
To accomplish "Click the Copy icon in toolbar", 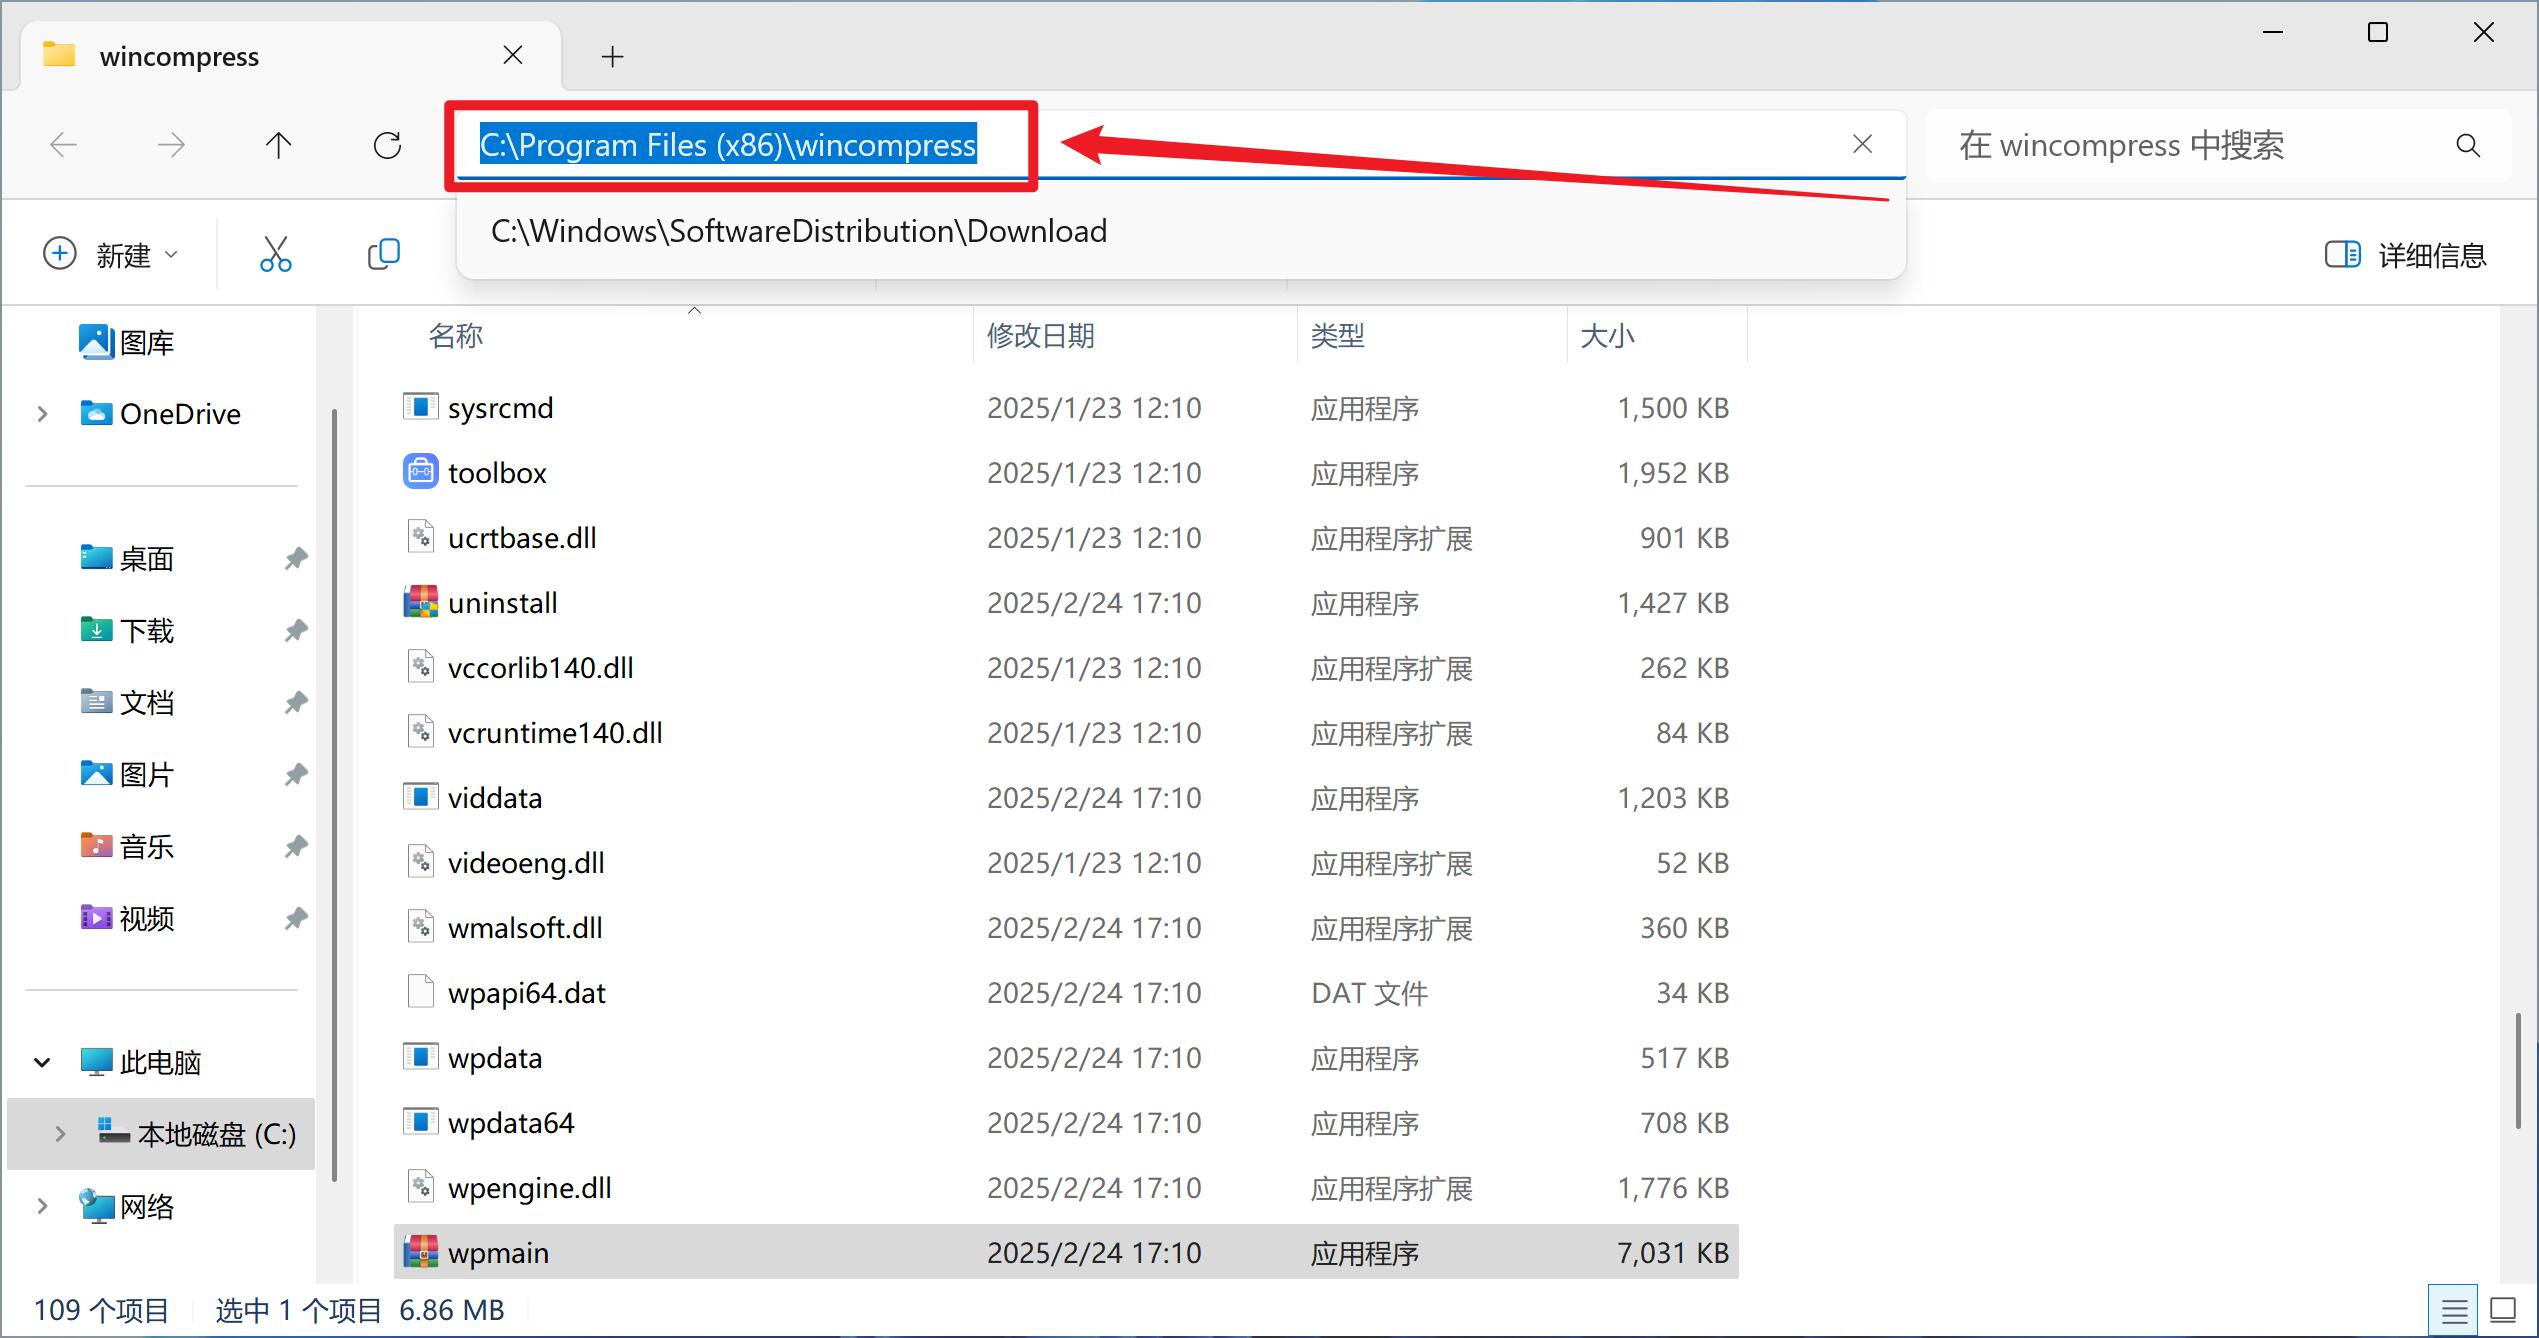I will (x=383, y=254).
